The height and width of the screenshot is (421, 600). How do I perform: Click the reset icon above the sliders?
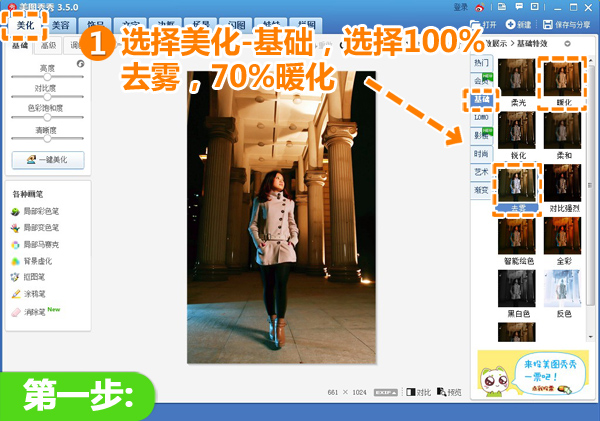coord(80,64)
